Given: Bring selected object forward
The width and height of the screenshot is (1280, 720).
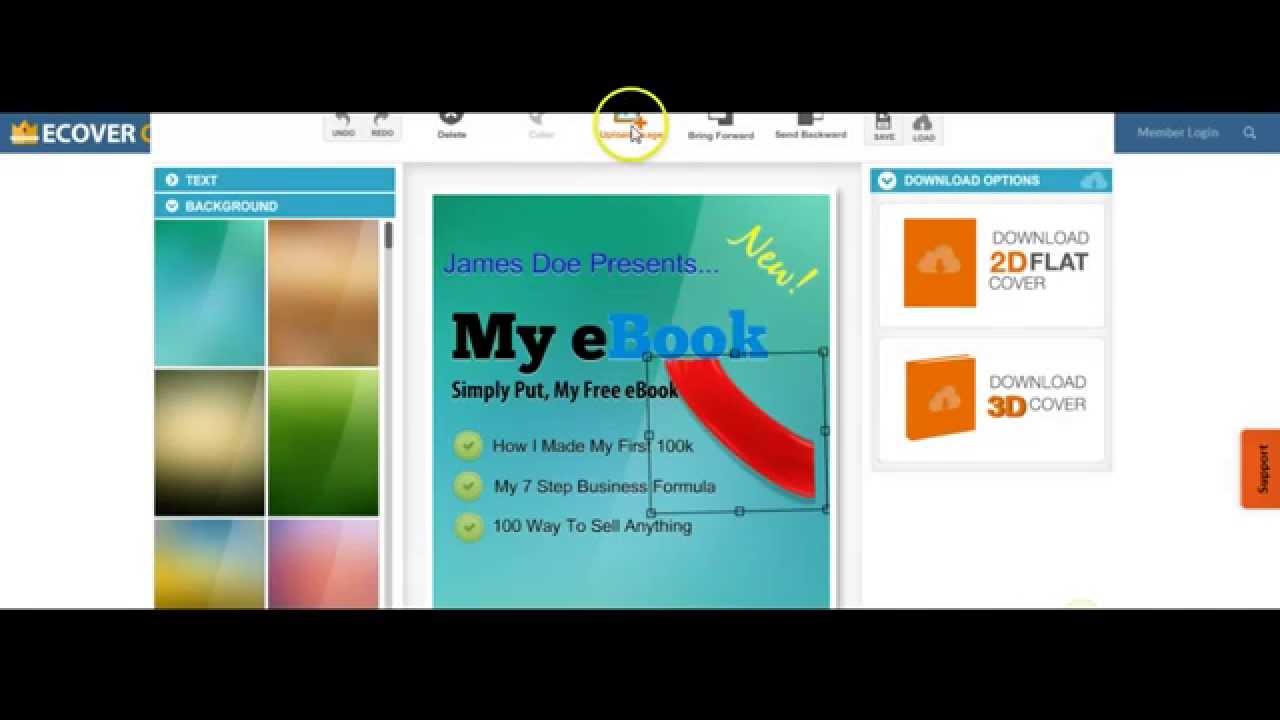Looking at the screenshot, I should pos(720,127).
